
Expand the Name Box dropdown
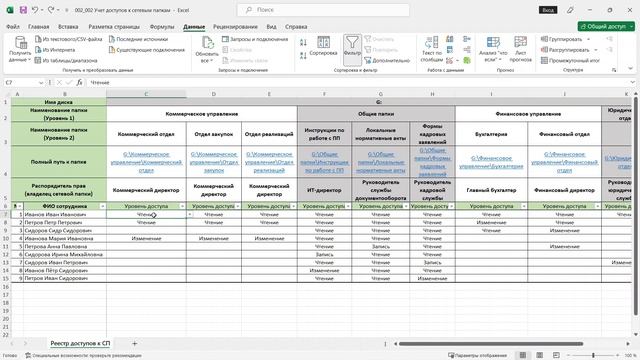tap(41, 82)
